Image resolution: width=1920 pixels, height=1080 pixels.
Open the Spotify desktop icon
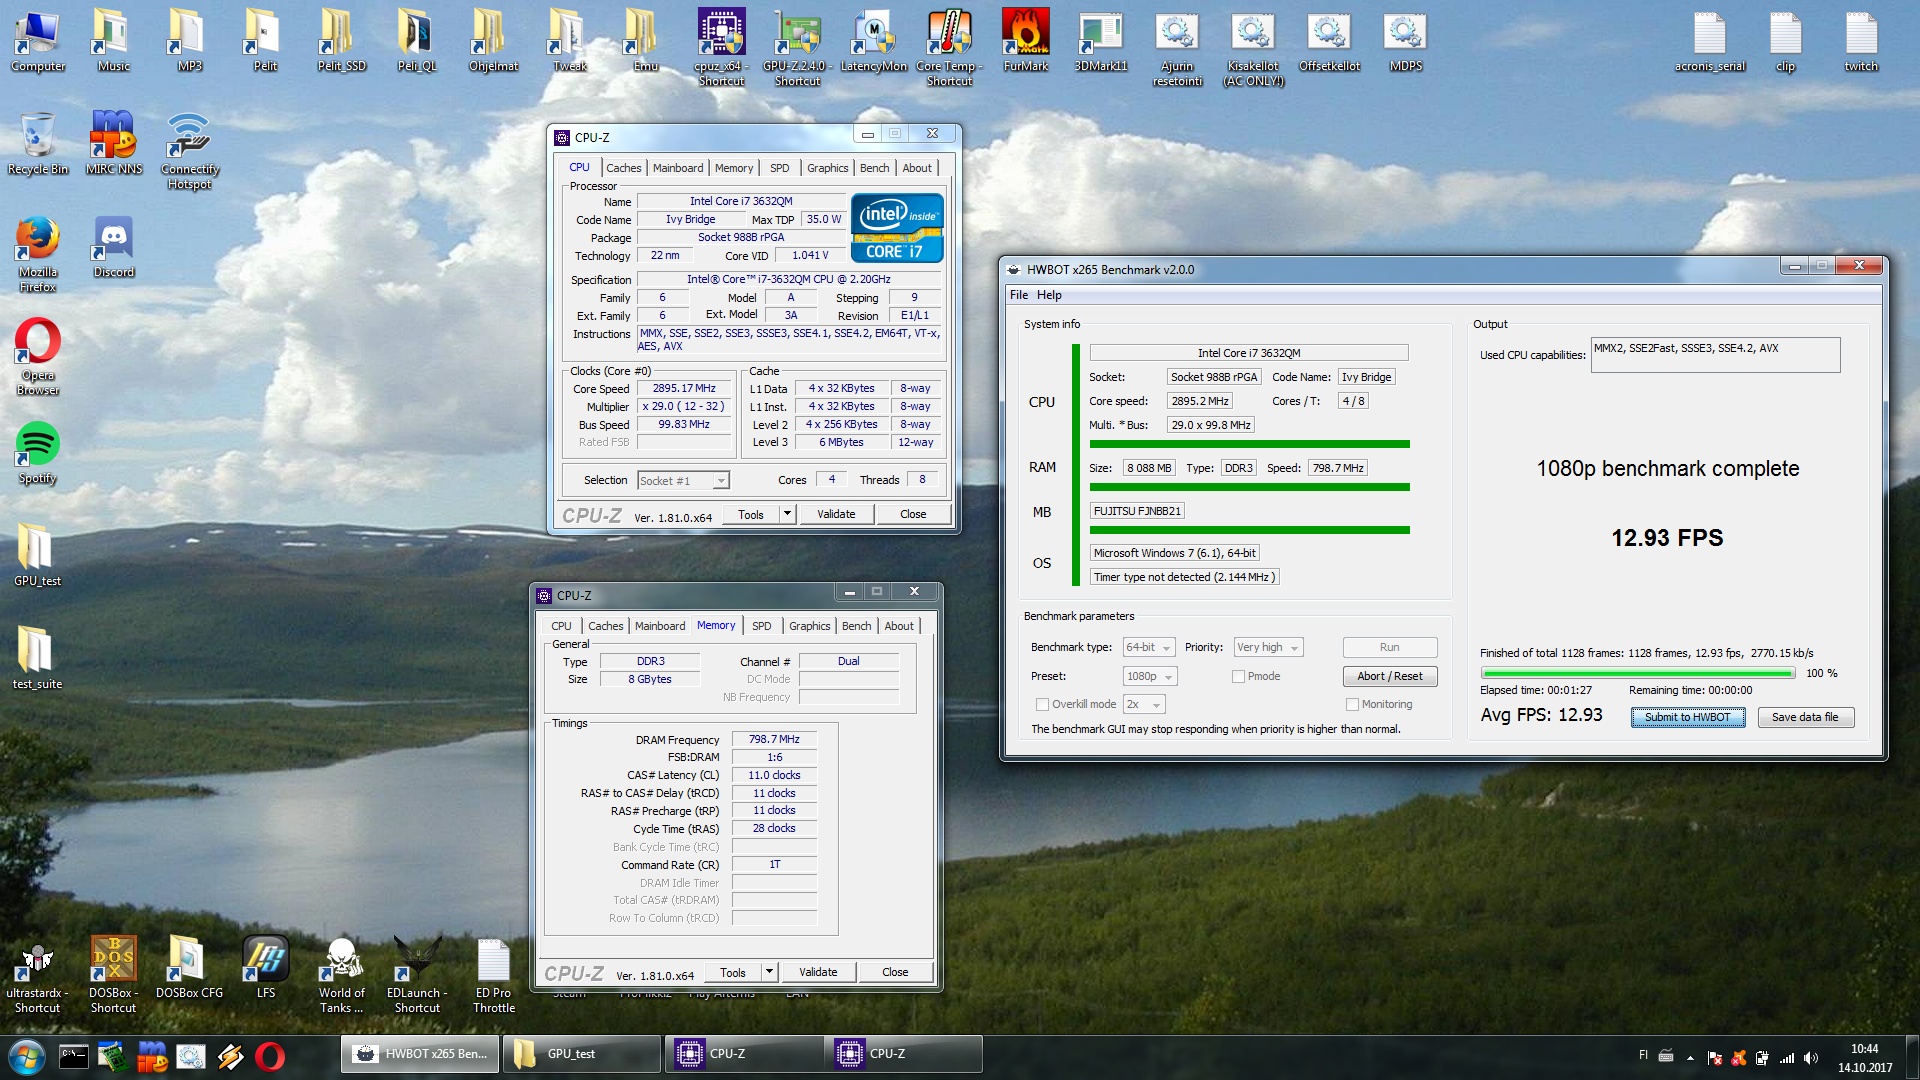tap(38, 453)
